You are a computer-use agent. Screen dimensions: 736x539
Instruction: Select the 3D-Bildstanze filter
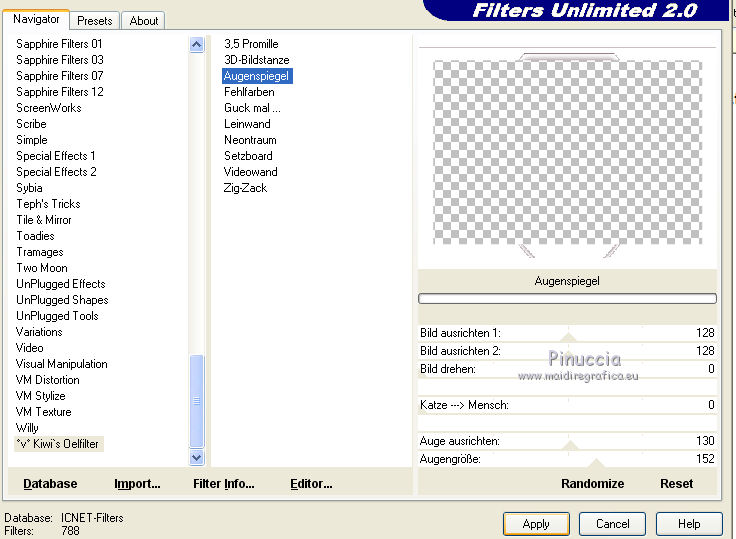(256, 60)
